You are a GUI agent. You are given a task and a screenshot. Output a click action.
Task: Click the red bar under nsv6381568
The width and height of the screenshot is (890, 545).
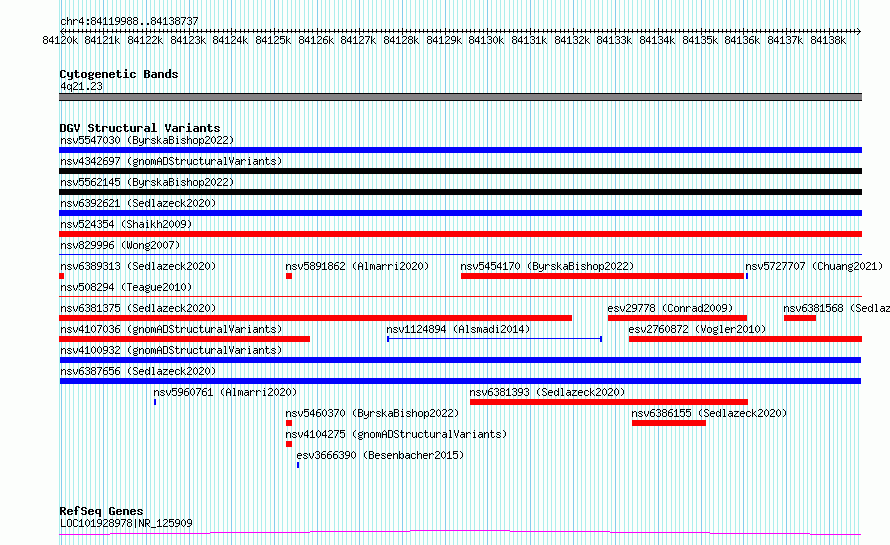tap(800, 318)
